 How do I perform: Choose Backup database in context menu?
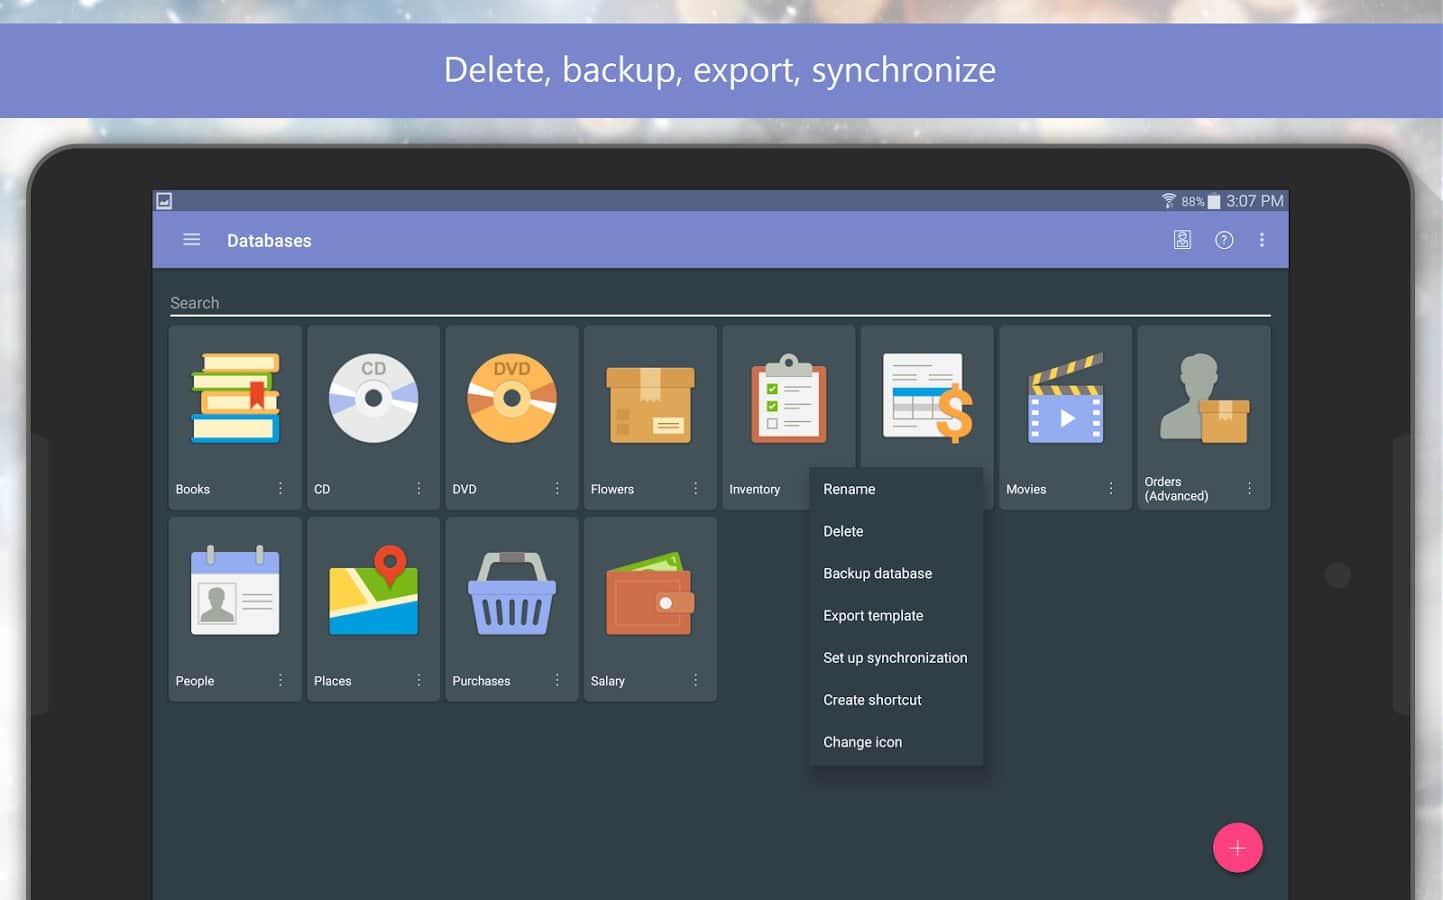point(877,573)
